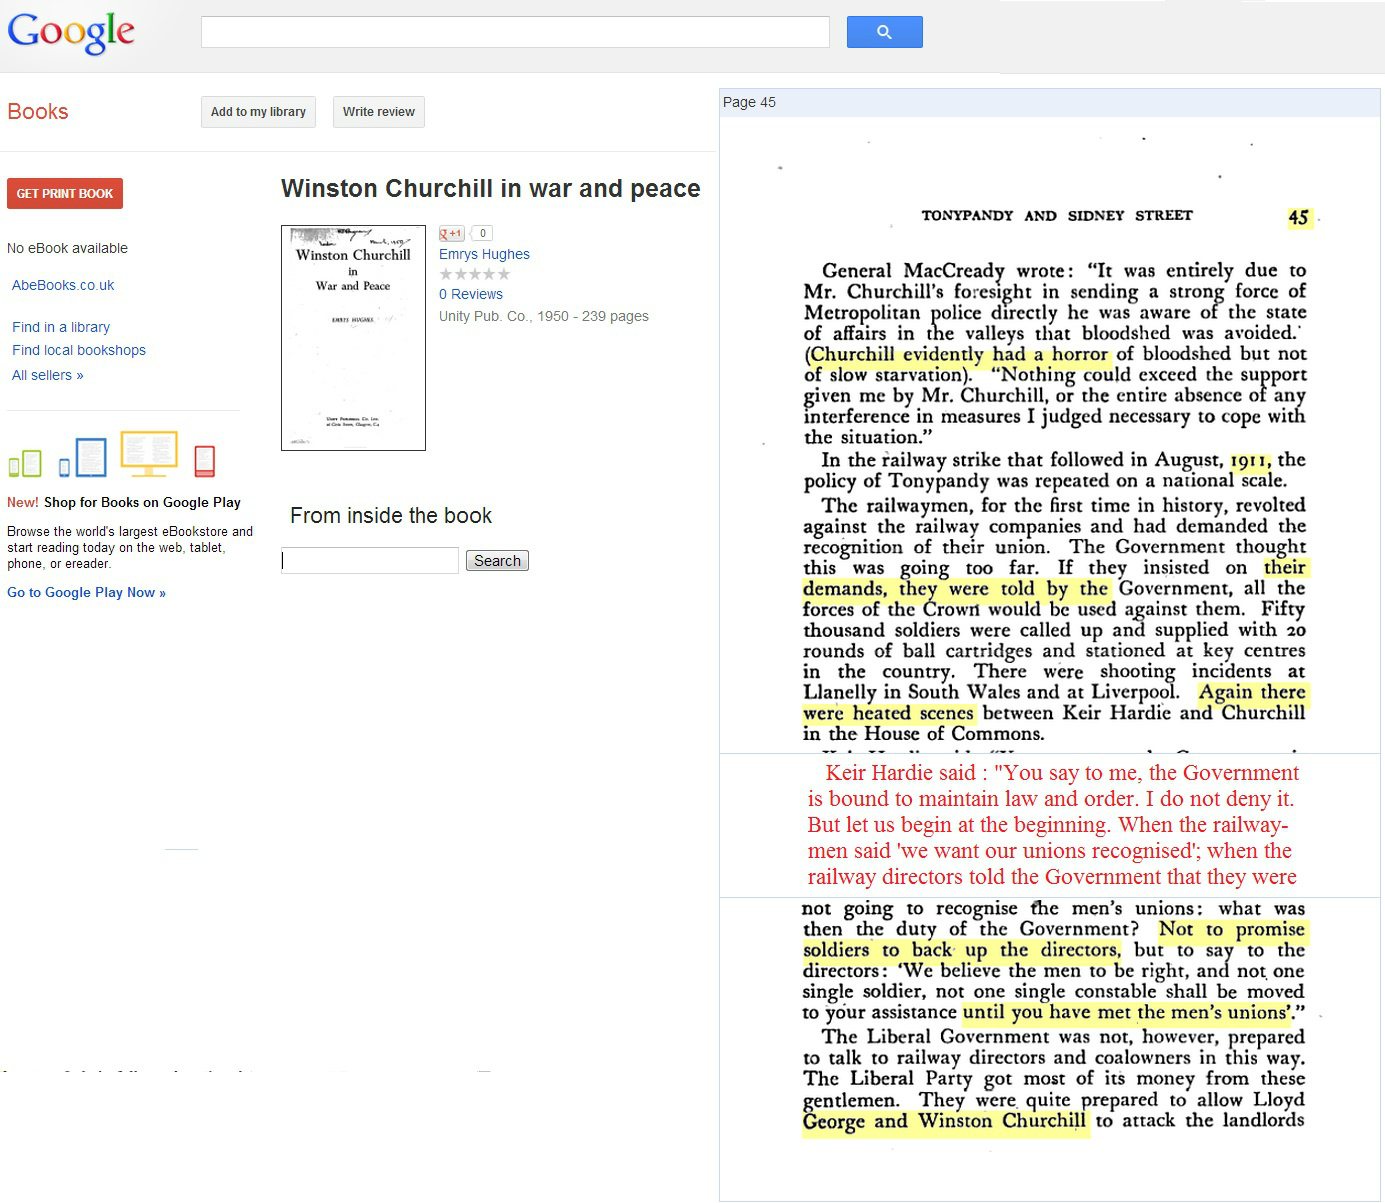Focus the search inside book field
Screen dimensions: 1385x1203
coord(370,560)
